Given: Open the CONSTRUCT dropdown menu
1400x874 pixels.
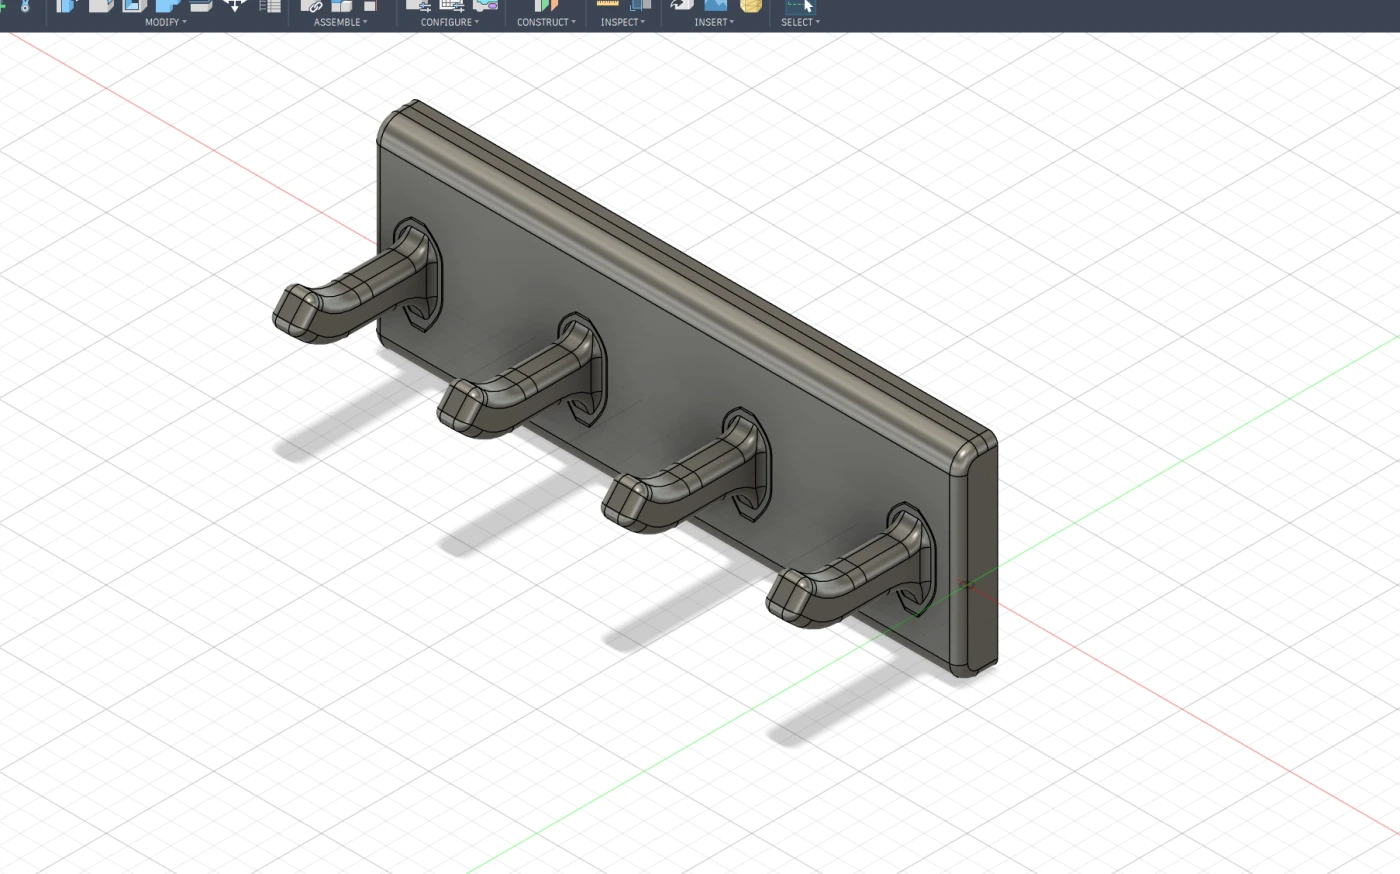Looking at the screenshot, I should pos(546,22).
